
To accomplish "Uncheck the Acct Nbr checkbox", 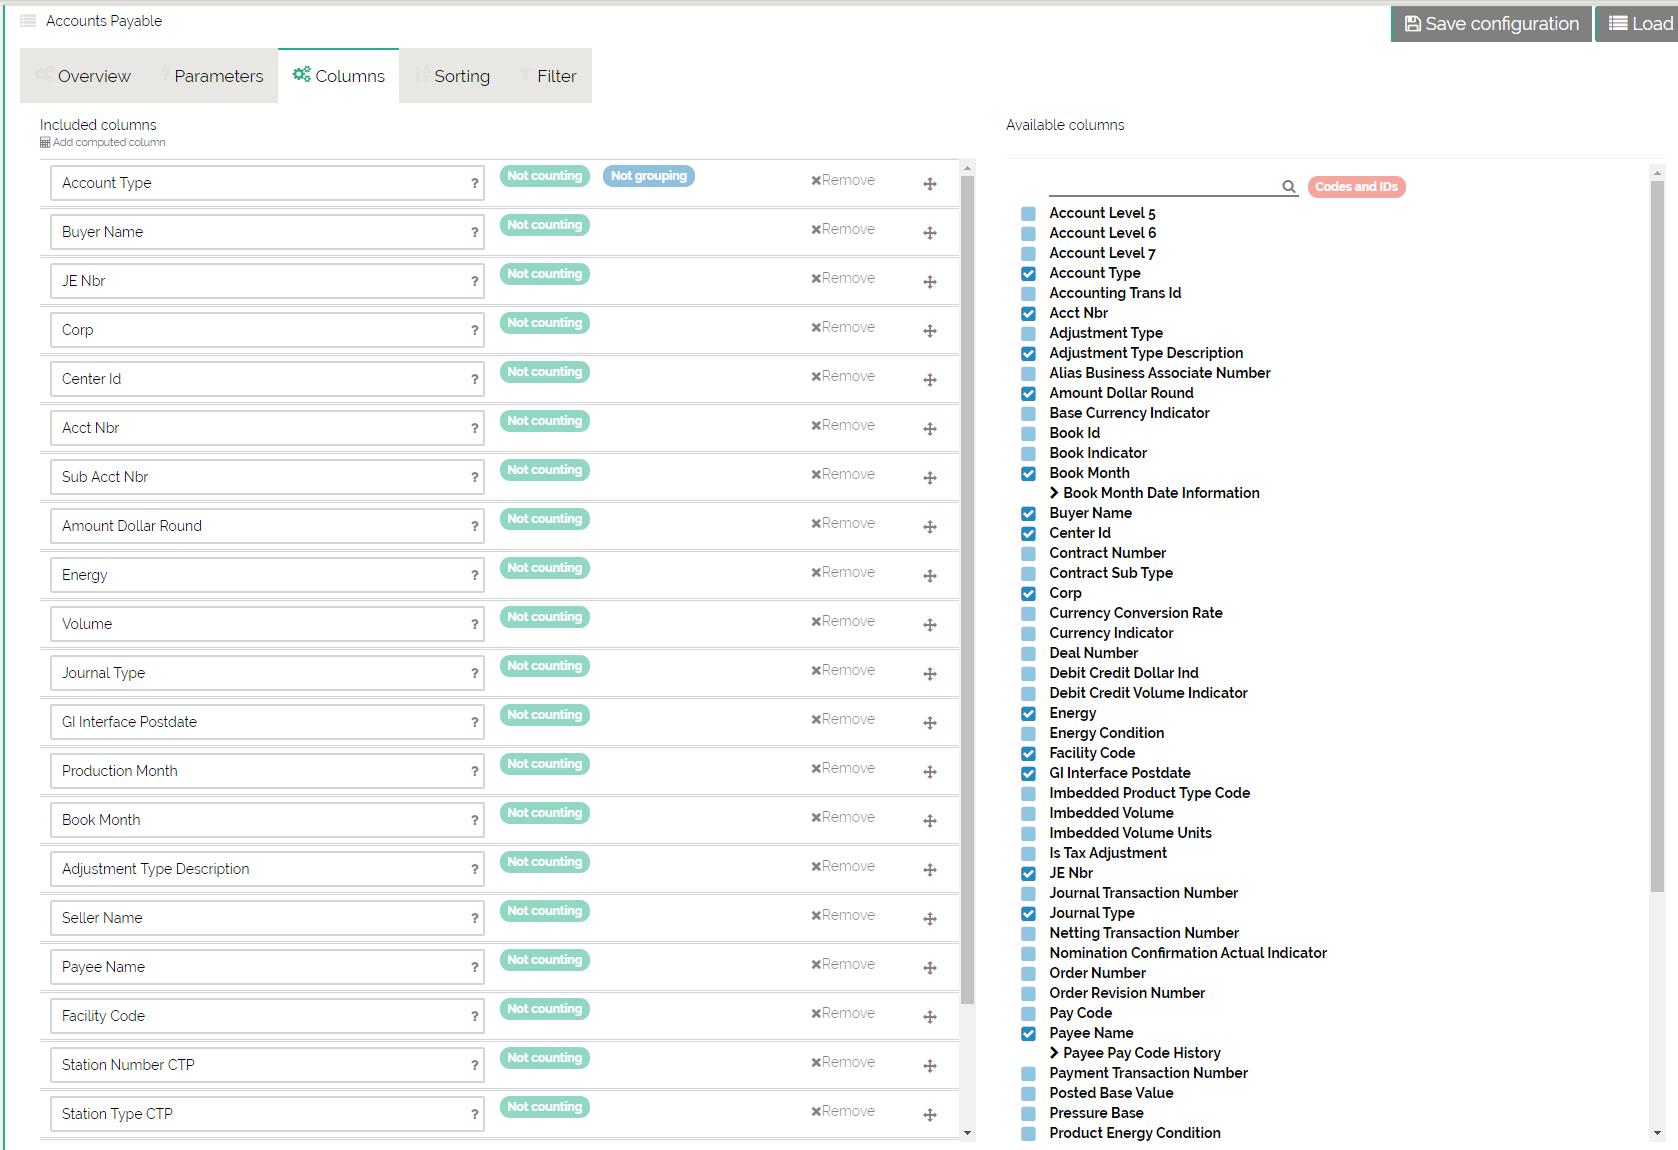I will coord(1028,314).
